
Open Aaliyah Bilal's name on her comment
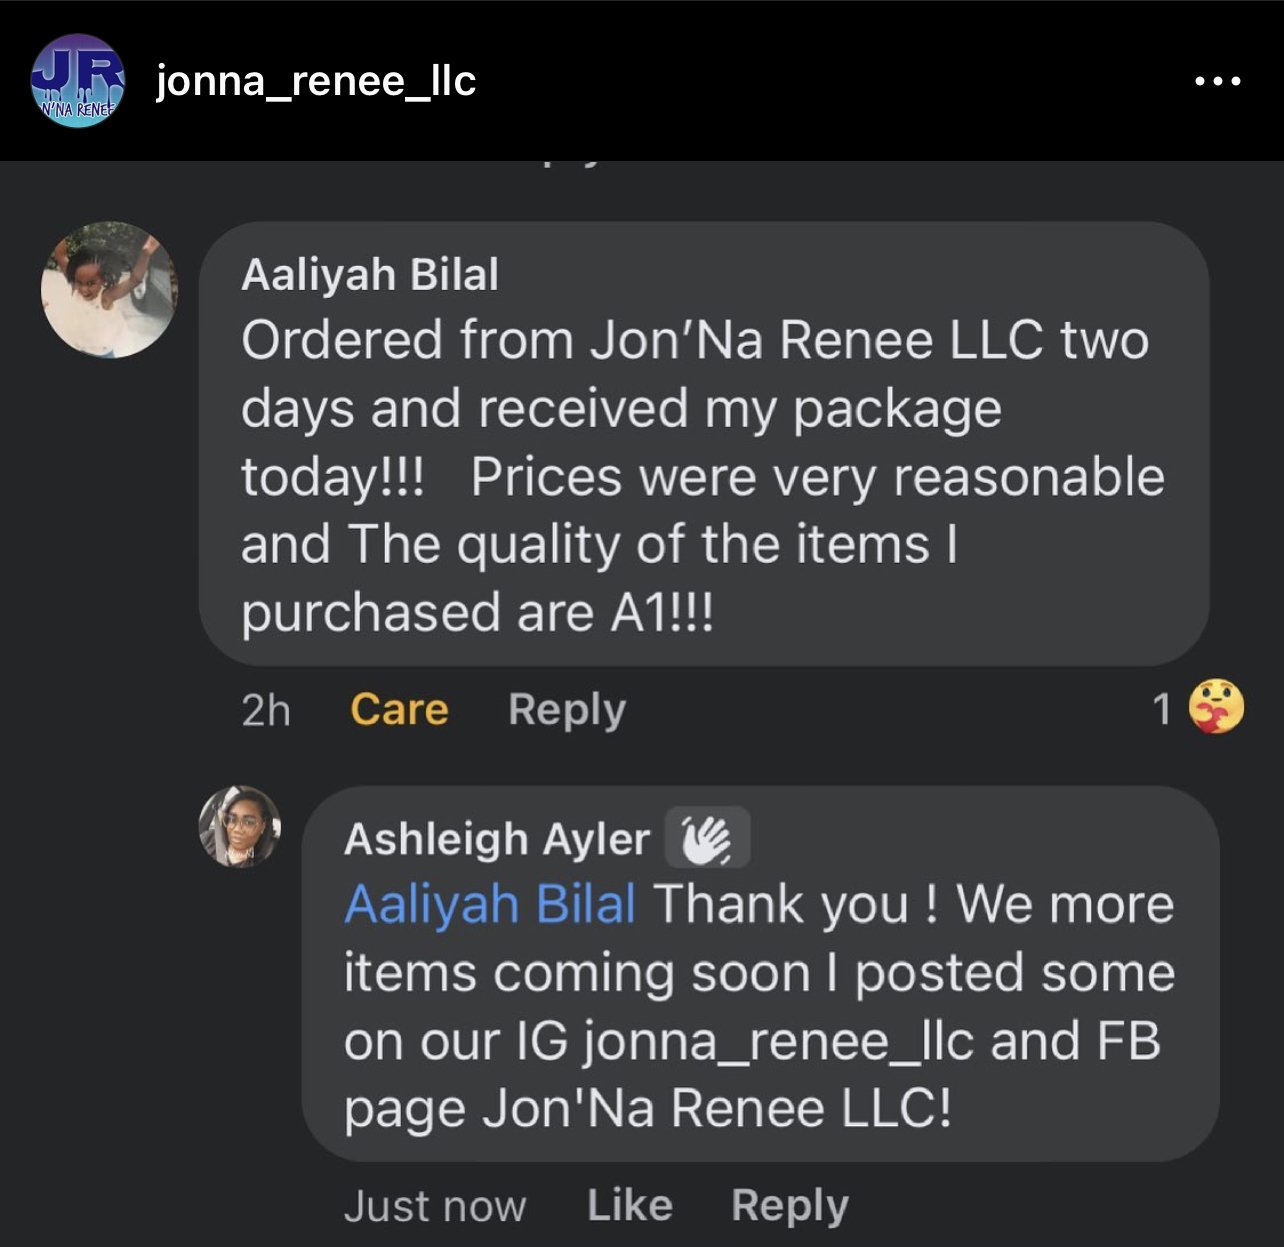coord(370,275)
